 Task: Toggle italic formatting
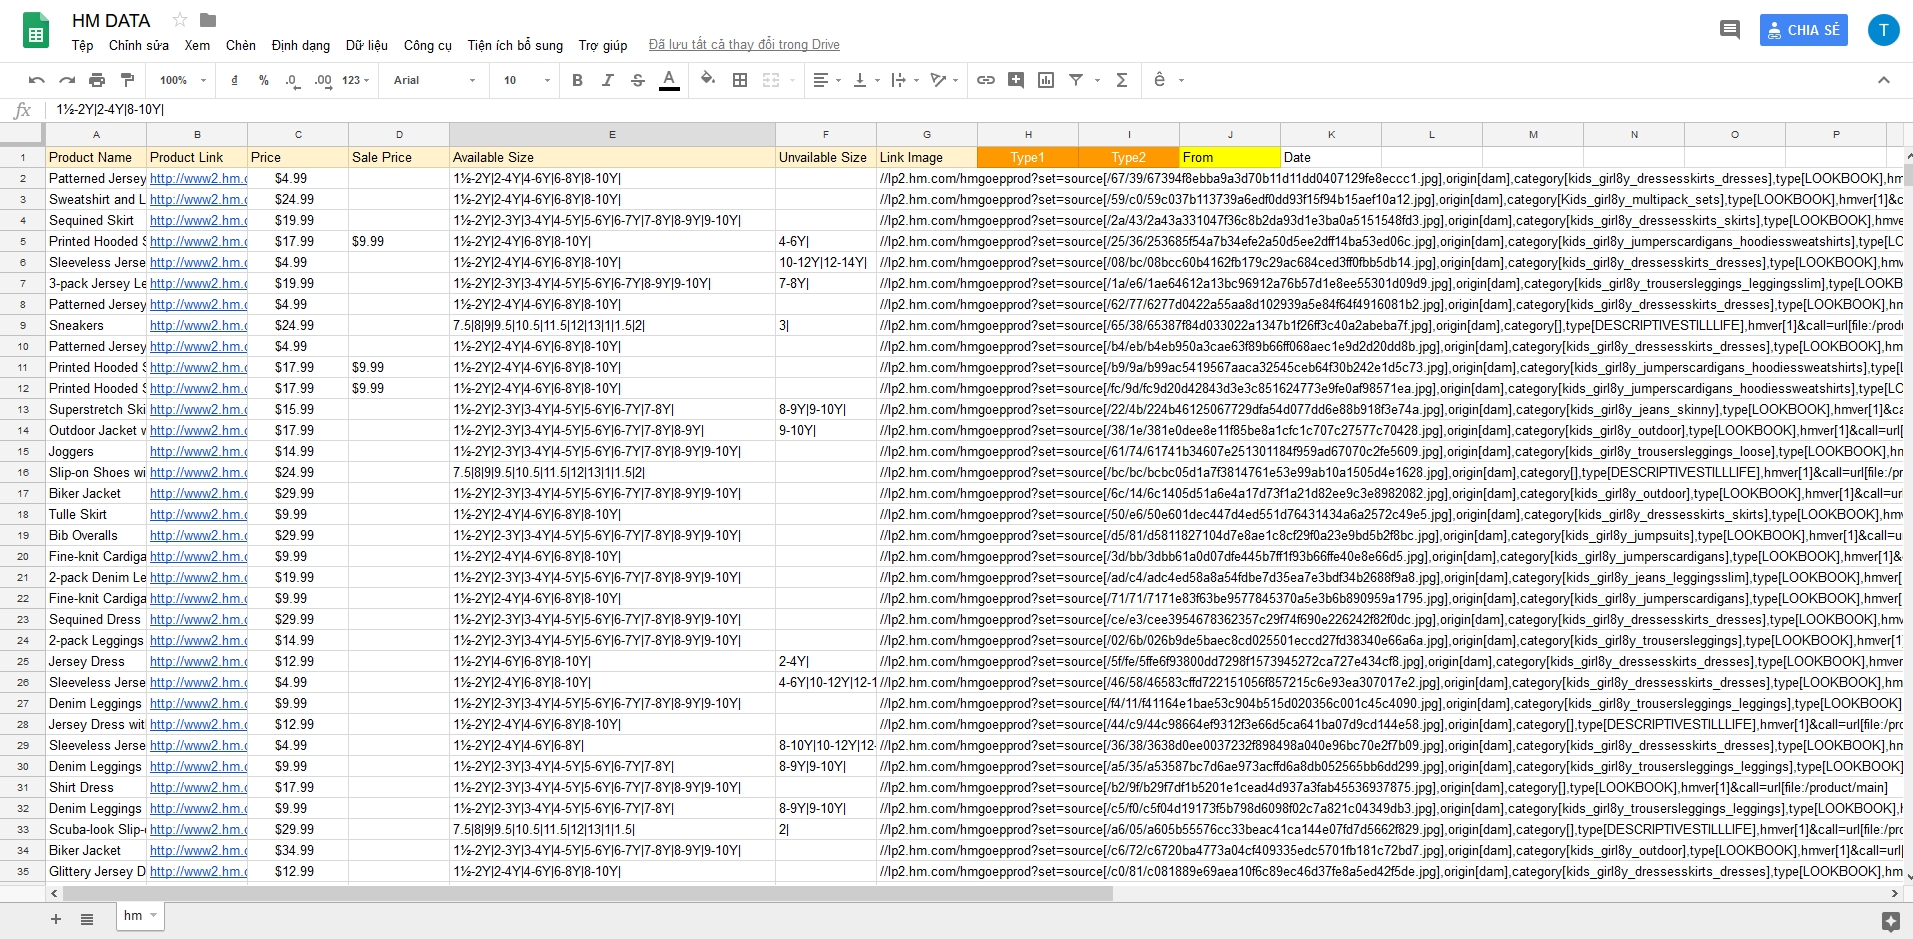pyautogui.click(x=607, y=80)
